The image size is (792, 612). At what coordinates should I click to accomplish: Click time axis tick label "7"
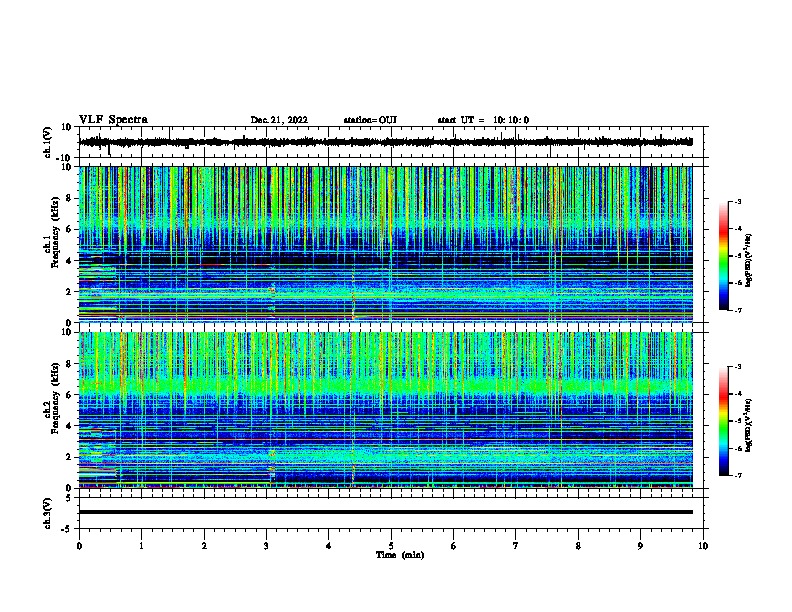pyautogui.click(x=516, y=546)
